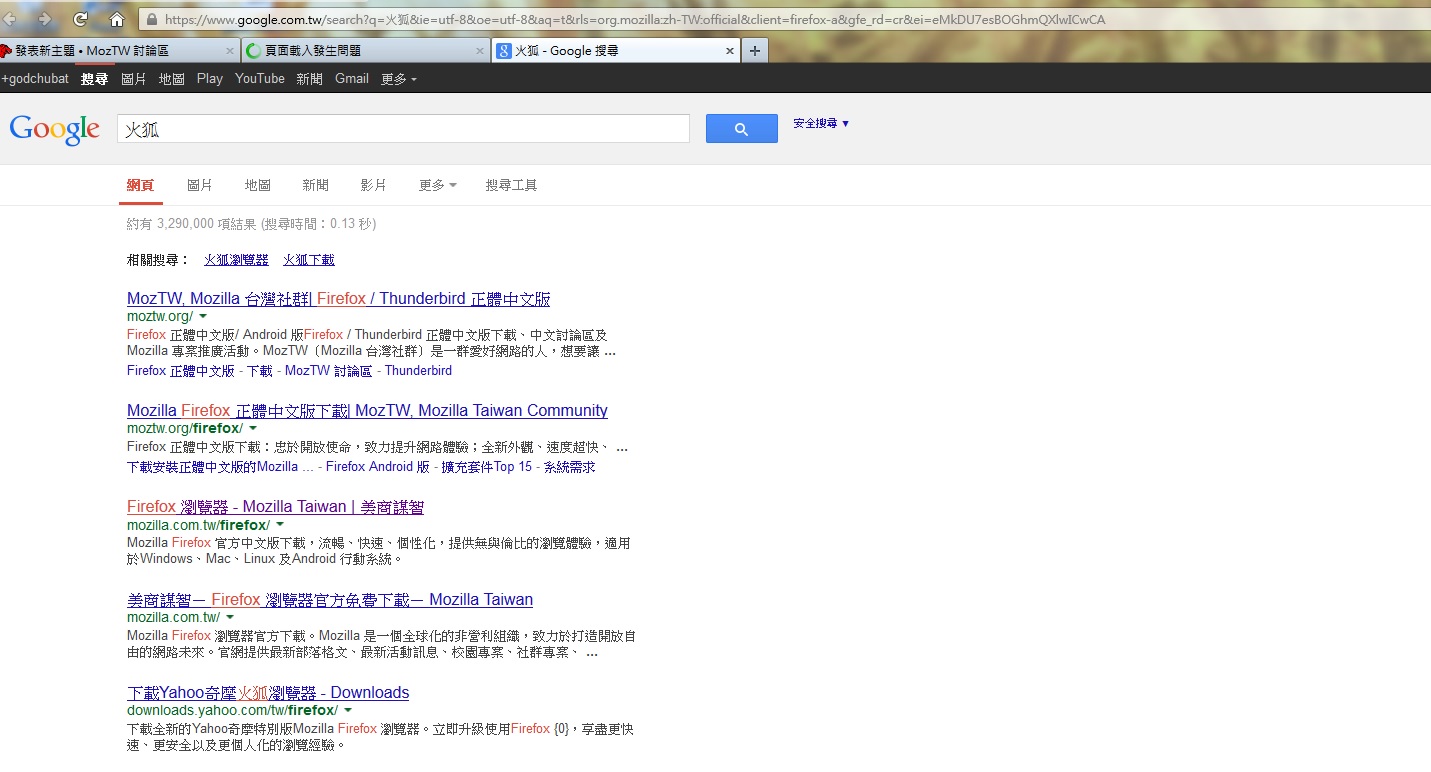Viewport: 1431px width, 772px height.
Task: Open Play in the black Google bar
Action: tap(210, 79)
